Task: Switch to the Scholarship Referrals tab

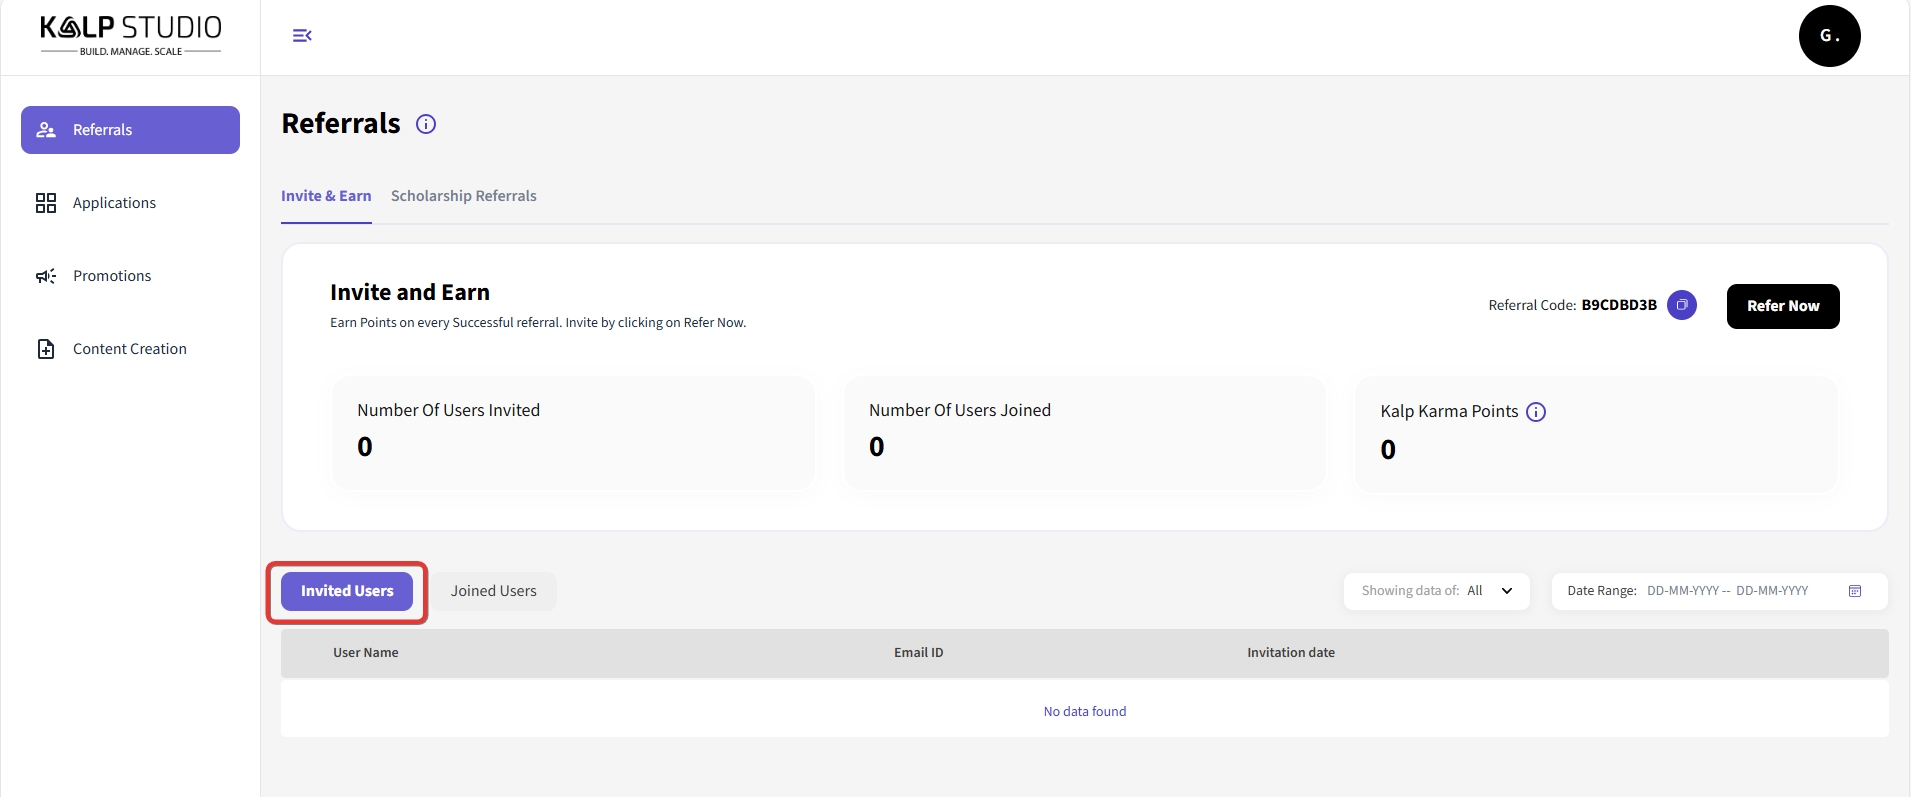Action: 463,196
